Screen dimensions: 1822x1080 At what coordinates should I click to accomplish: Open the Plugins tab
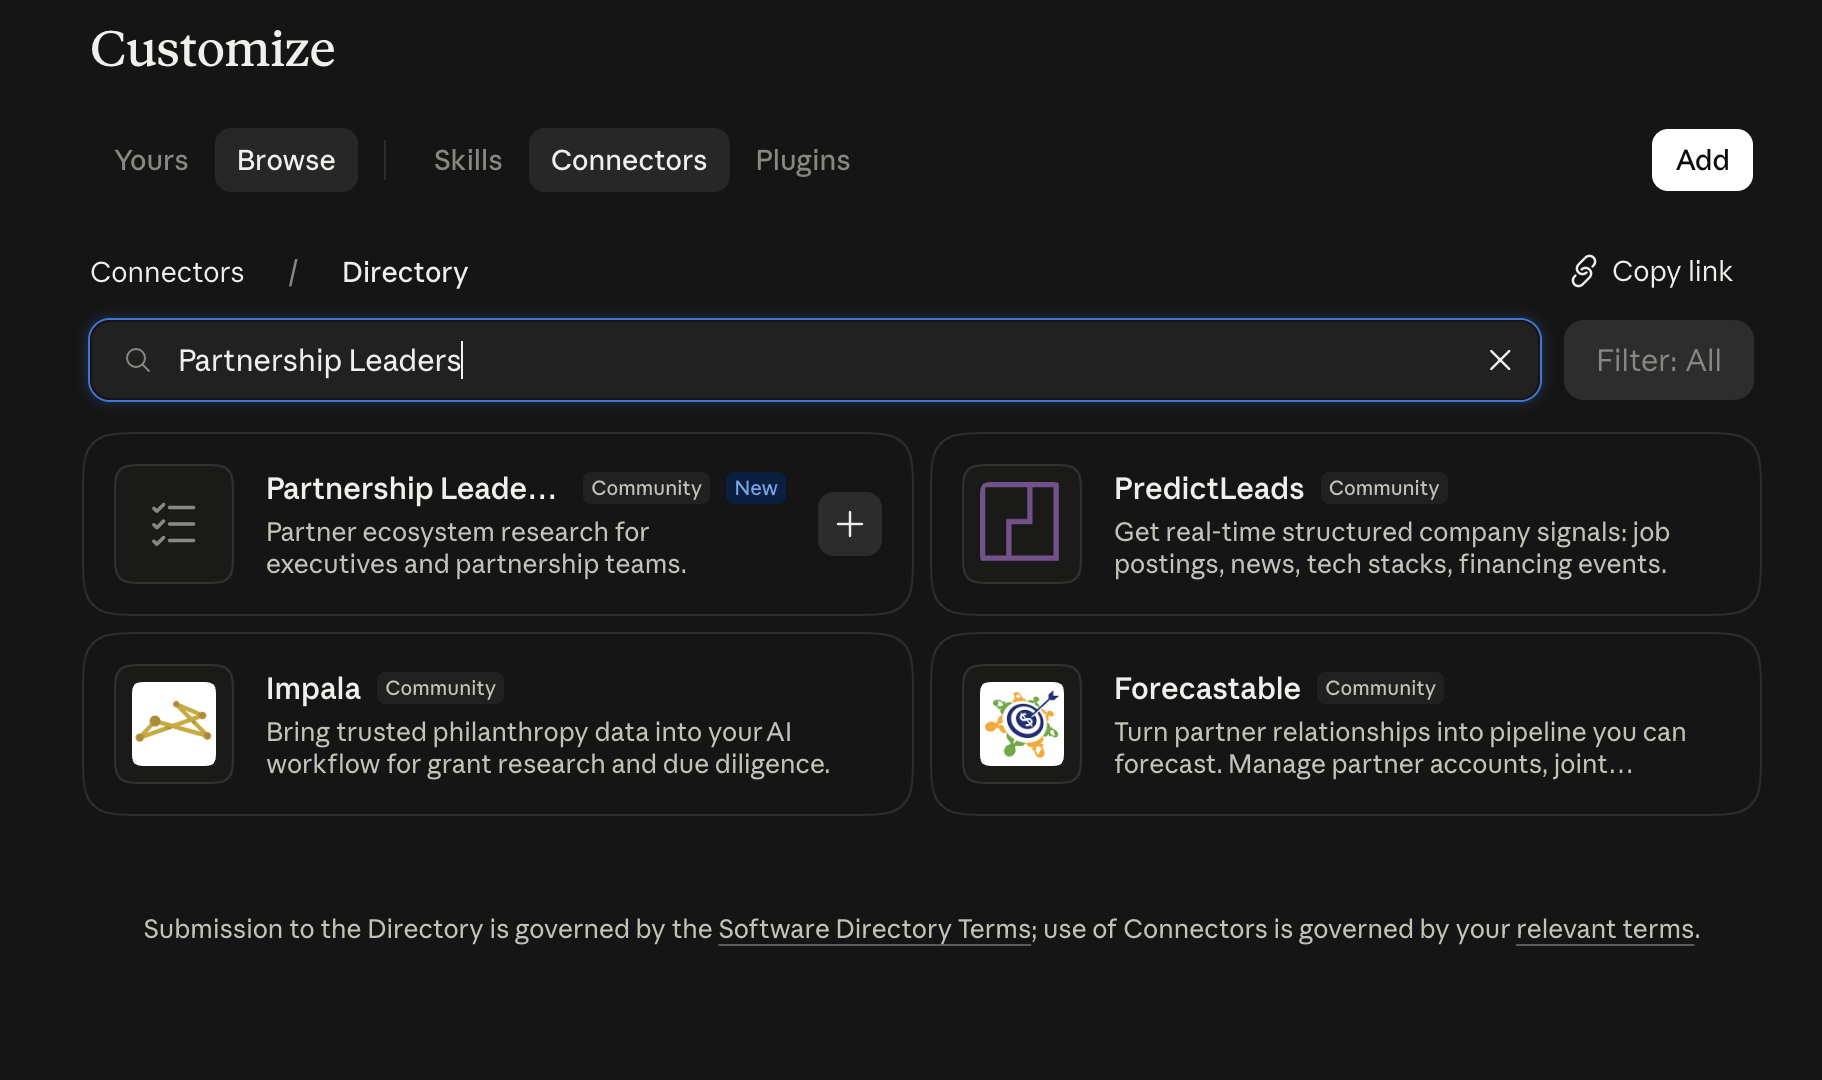pyautogui.click(x=803, y=160)
